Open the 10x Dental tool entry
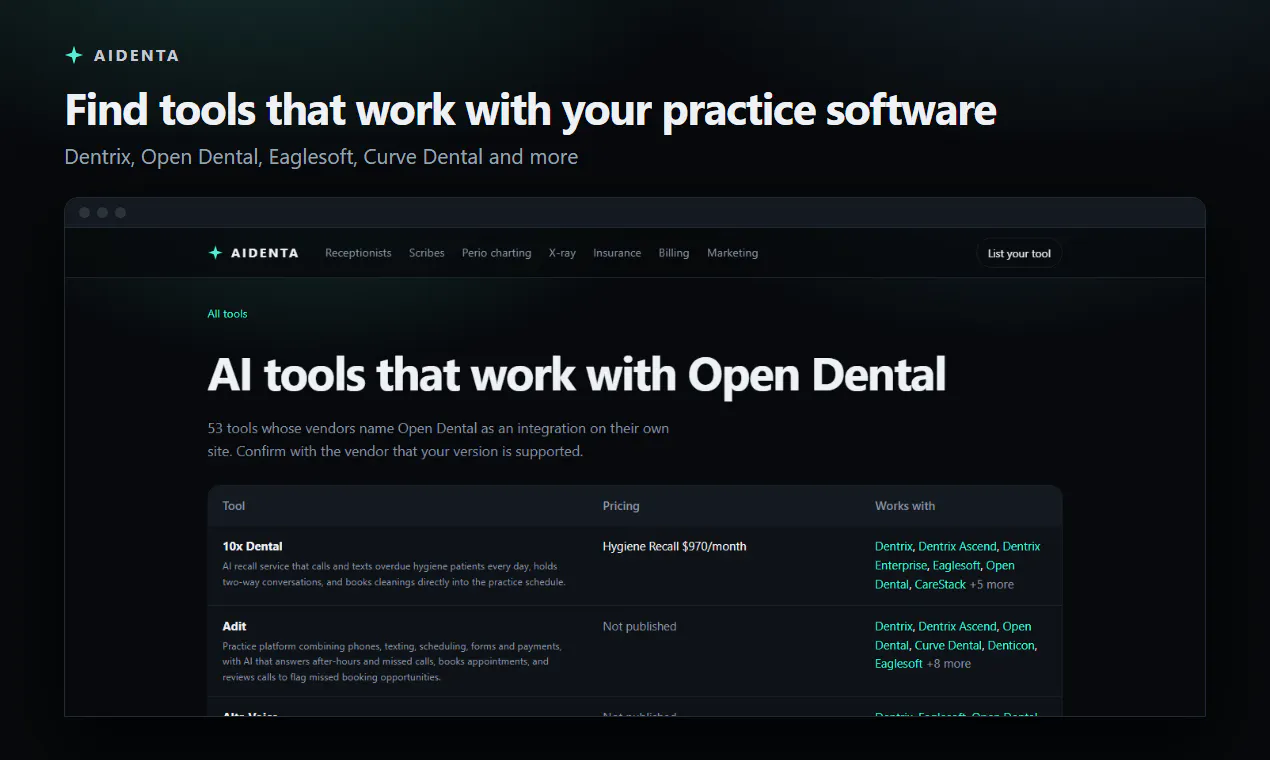 [252, 546]
